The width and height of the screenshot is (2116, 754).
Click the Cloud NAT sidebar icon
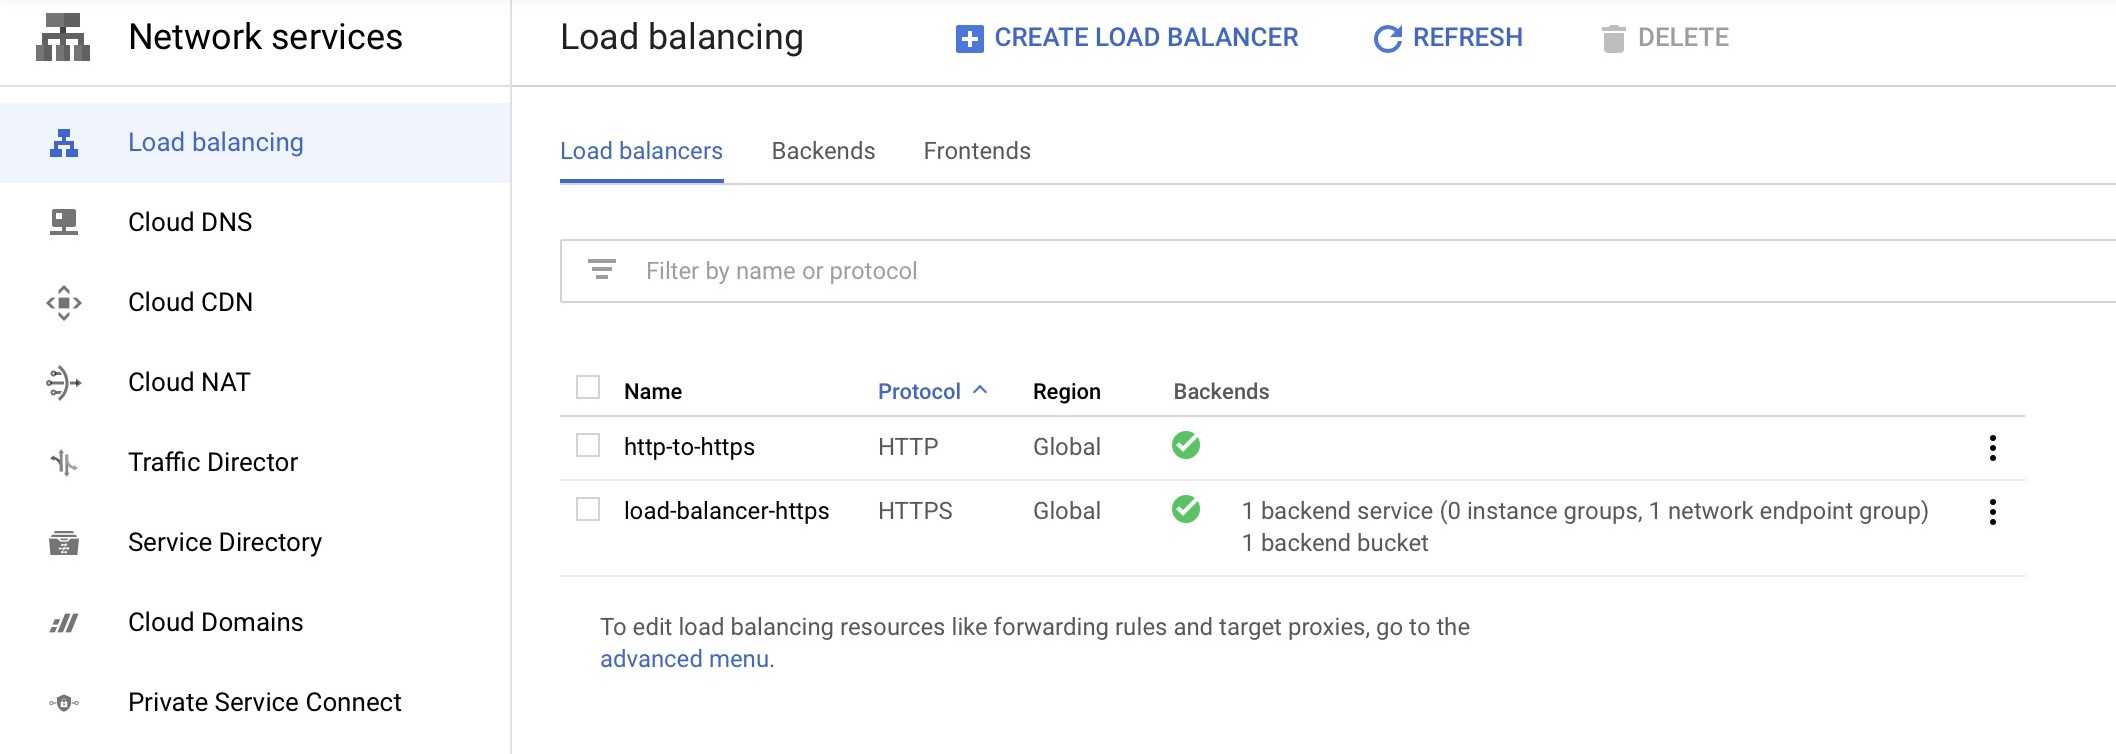(x=64, y=382)
